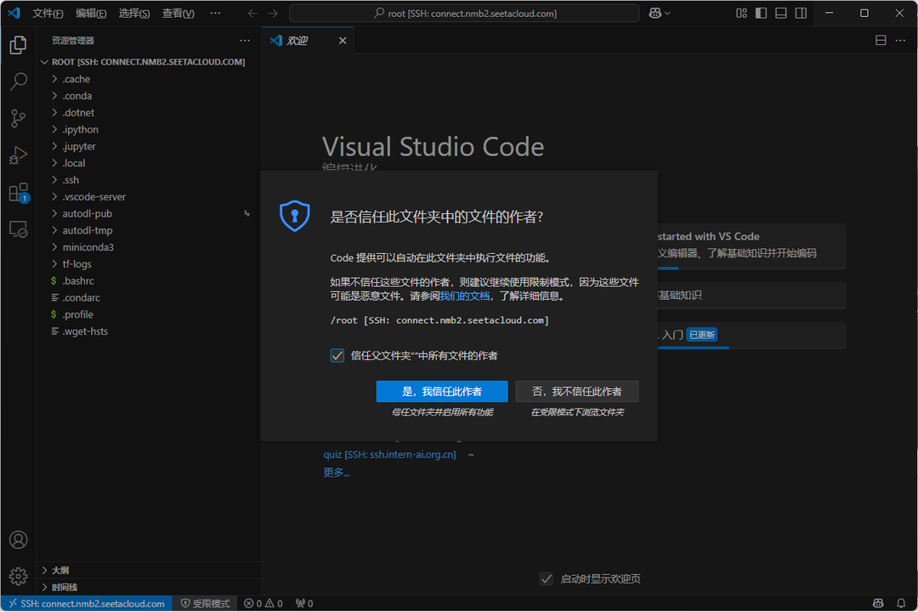918x612 pixels.
Task: Expand the .cache folder
Action: click(149, 79)
